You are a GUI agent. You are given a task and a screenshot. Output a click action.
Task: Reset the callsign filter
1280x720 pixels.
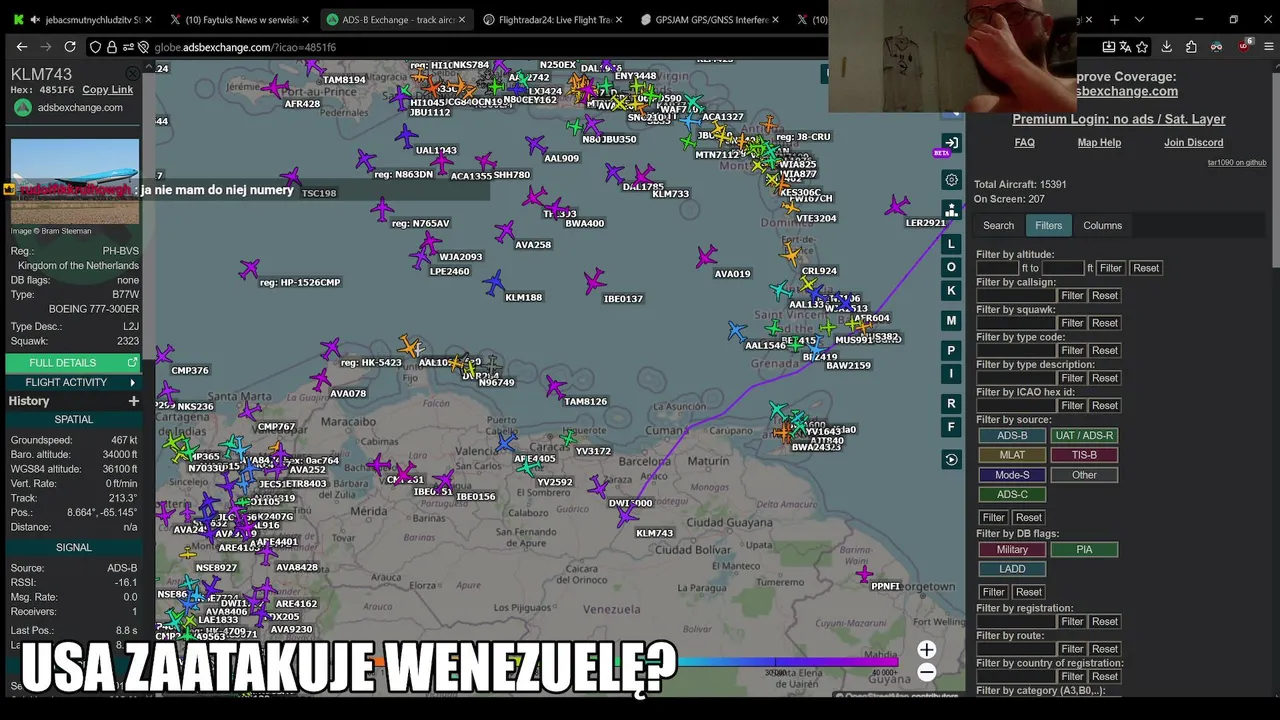1104,295
